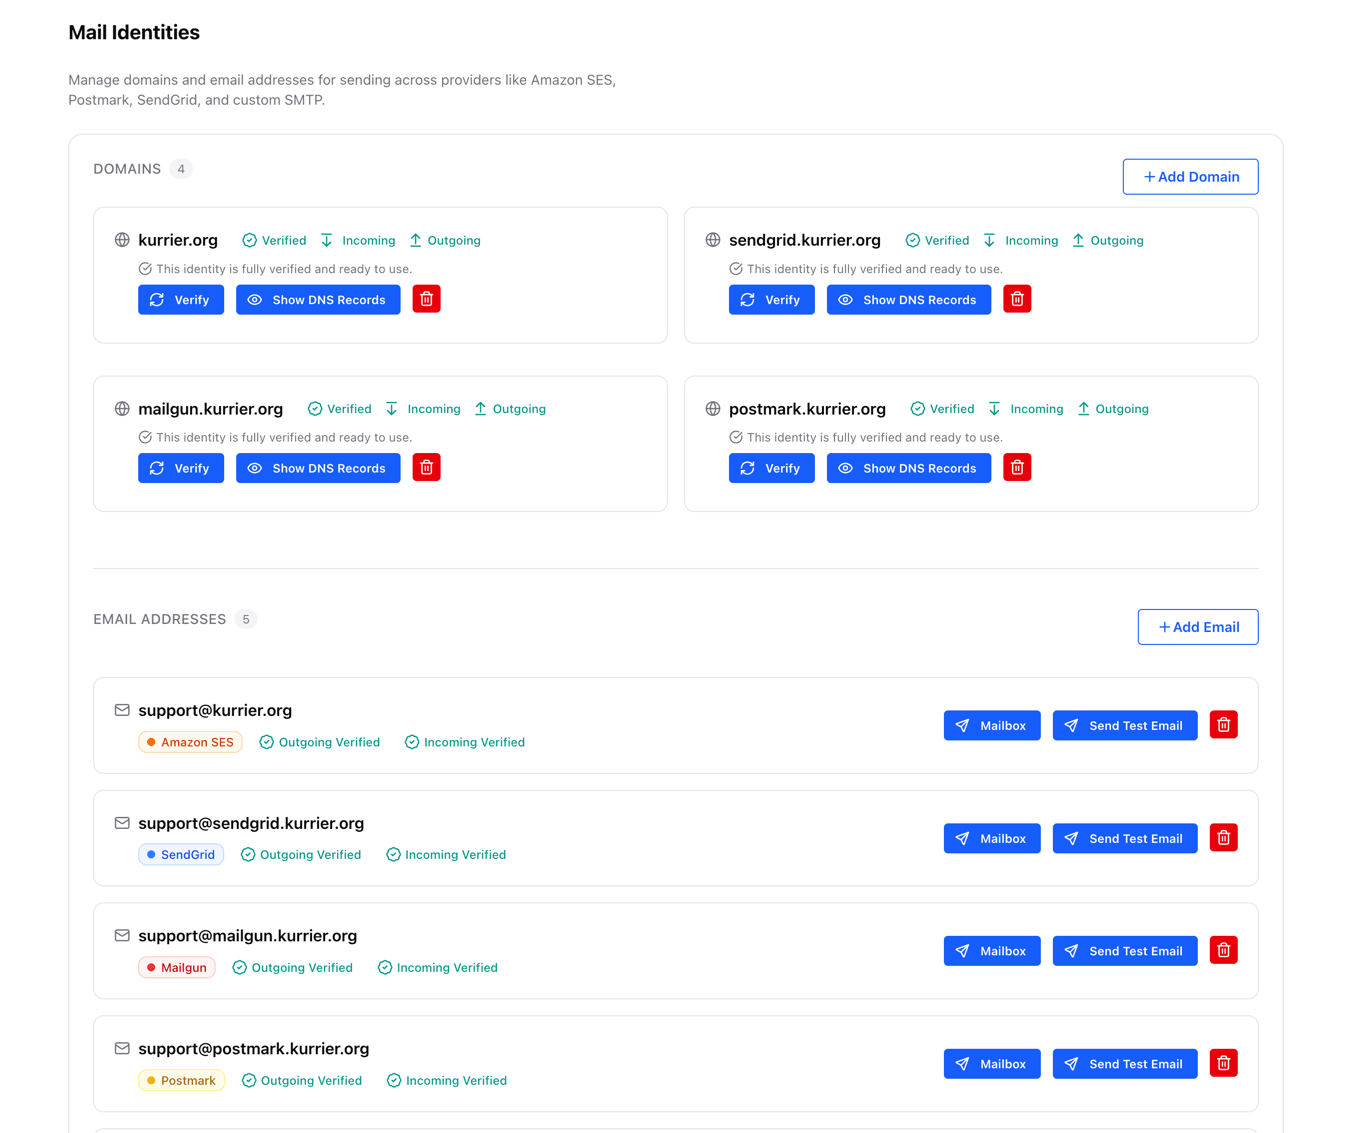This screenshot has height=1133, width=1356.
Task: Click the SendGrid provider badge
Action: click(180, 854)
